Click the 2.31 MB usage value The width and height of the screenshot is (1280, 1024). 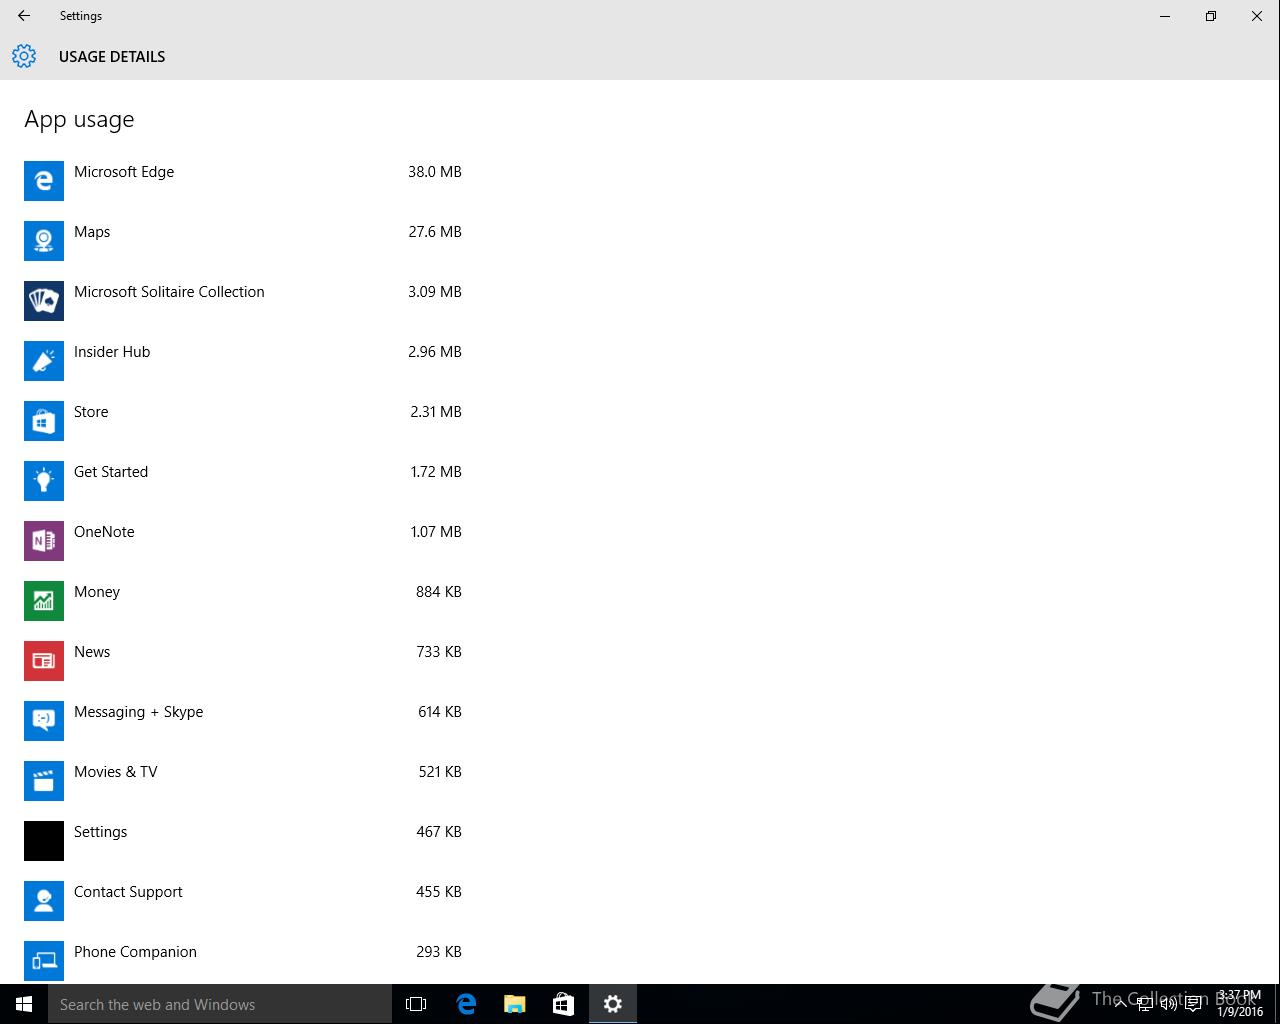tap(436, 412)
